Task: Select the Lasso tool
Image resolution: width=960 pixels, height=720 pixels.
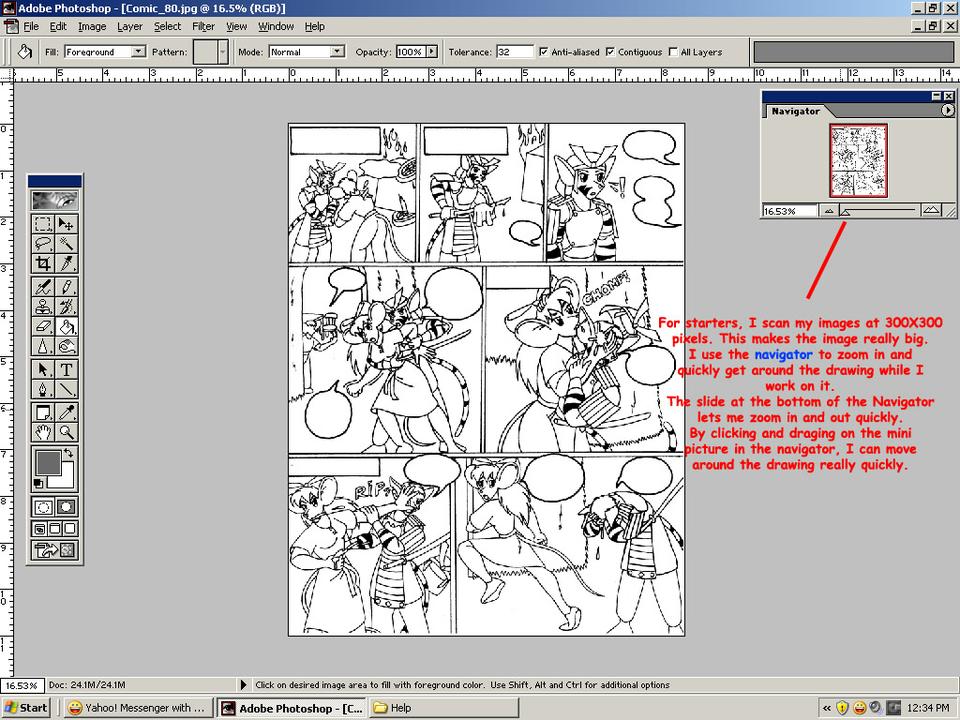Action: 43,244
